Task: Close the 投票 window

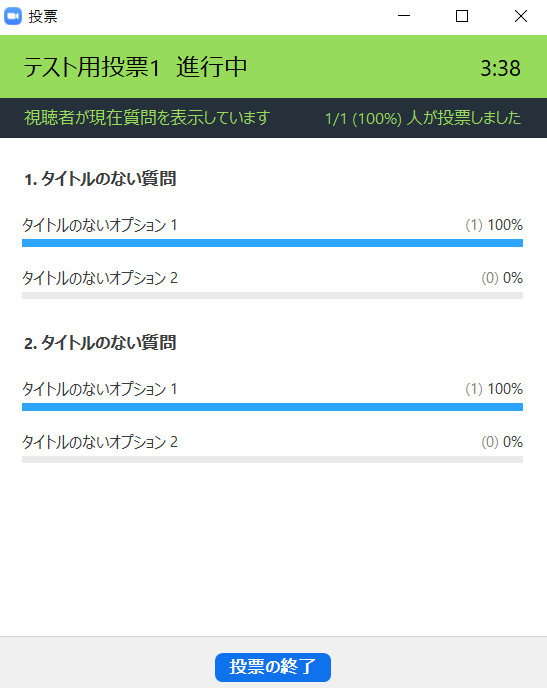Action: (521, 16)
